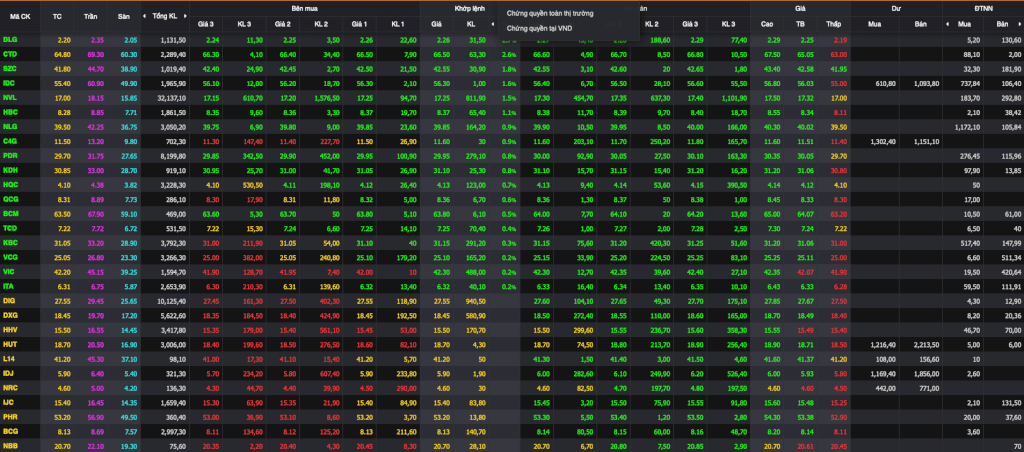The height and width of the screenshot is (452, 1024).
Task: Click the Bên mua KL 1 header
Action: (398, 24)
